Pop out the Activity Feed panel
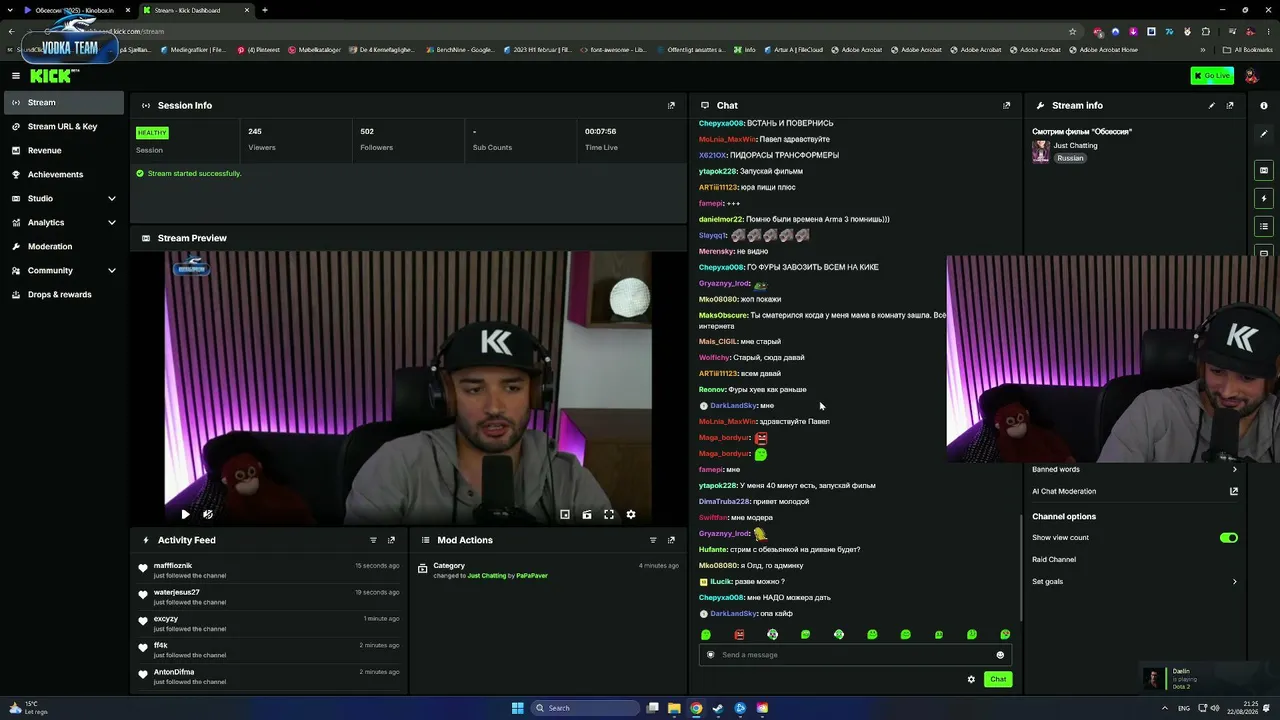Screen dimensions: 1280x720 391,540
